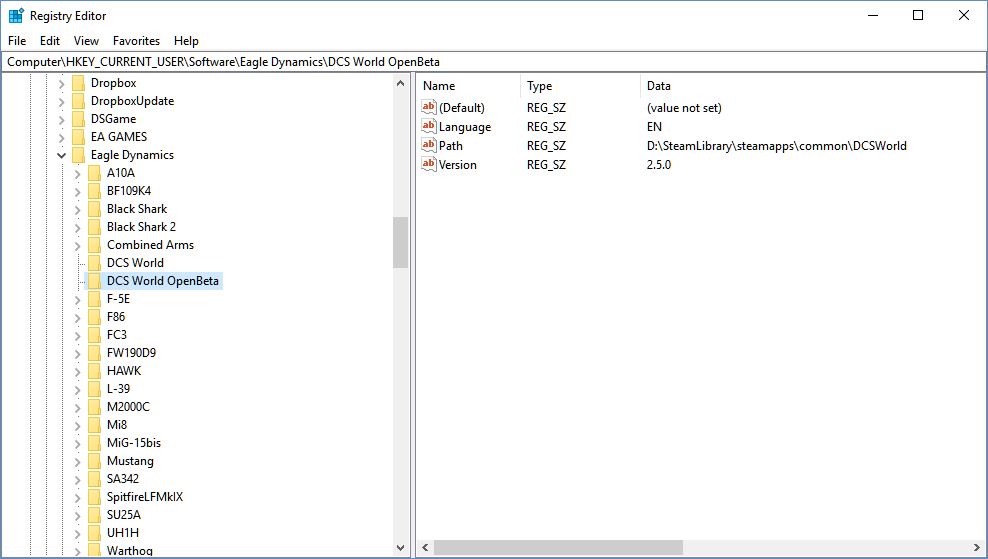Select the M2000C folder icon
This screenshot has width=988, height=559.
pos(95,407)
